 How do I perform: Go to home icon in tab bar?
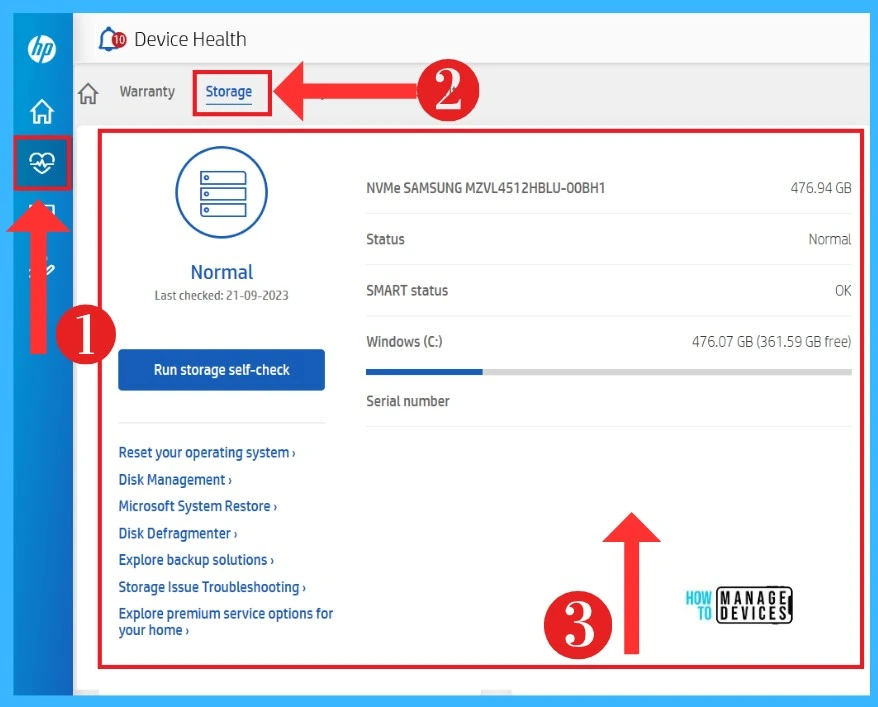click(x=88, y=93)
